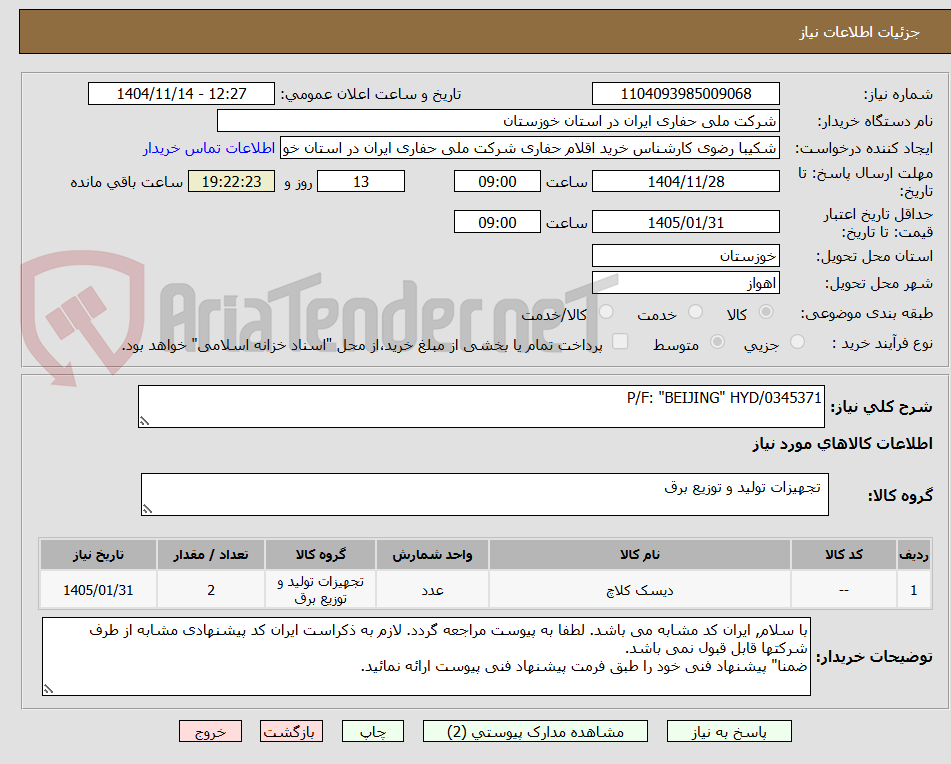951x764 pixels.
Task: Select the جزیی purchase type radio
Action: [x=798, y=342]
